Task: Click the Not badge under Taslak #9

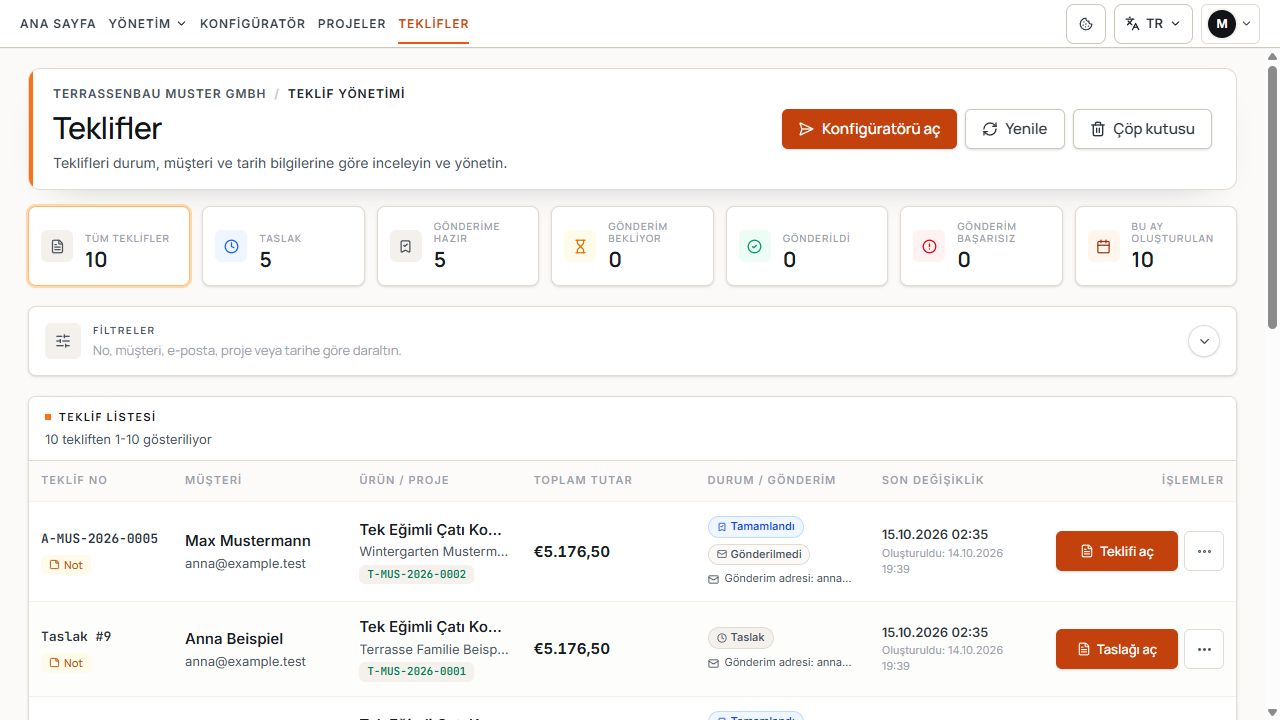Action: [x=66, y=663]
